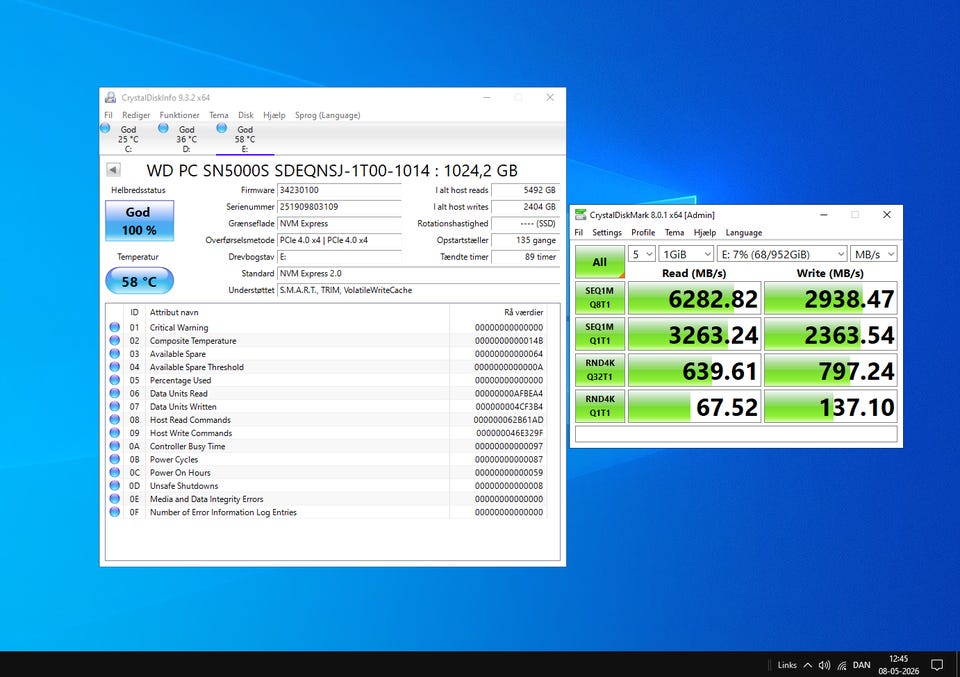Click status orb for Host Write Commands
The height and width of the screenshot is (677, 960).
(x=114, y=433)
